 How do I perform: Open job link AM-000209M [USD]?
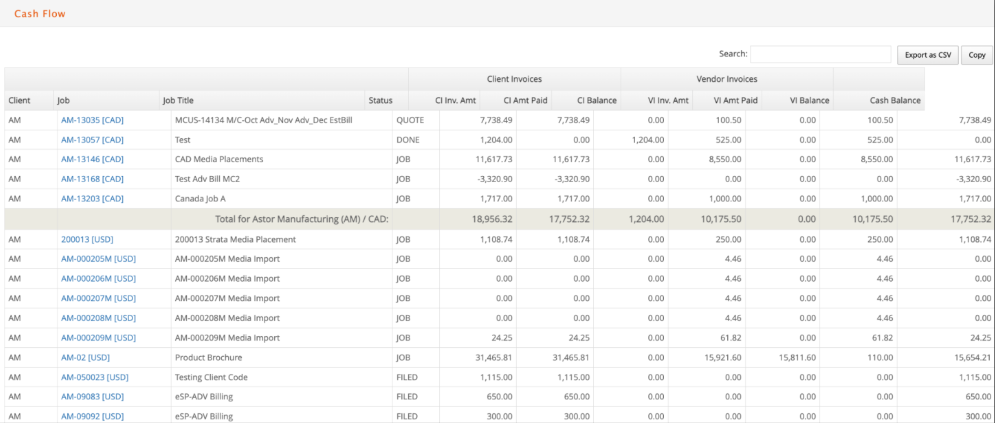[x=98, y=337]
